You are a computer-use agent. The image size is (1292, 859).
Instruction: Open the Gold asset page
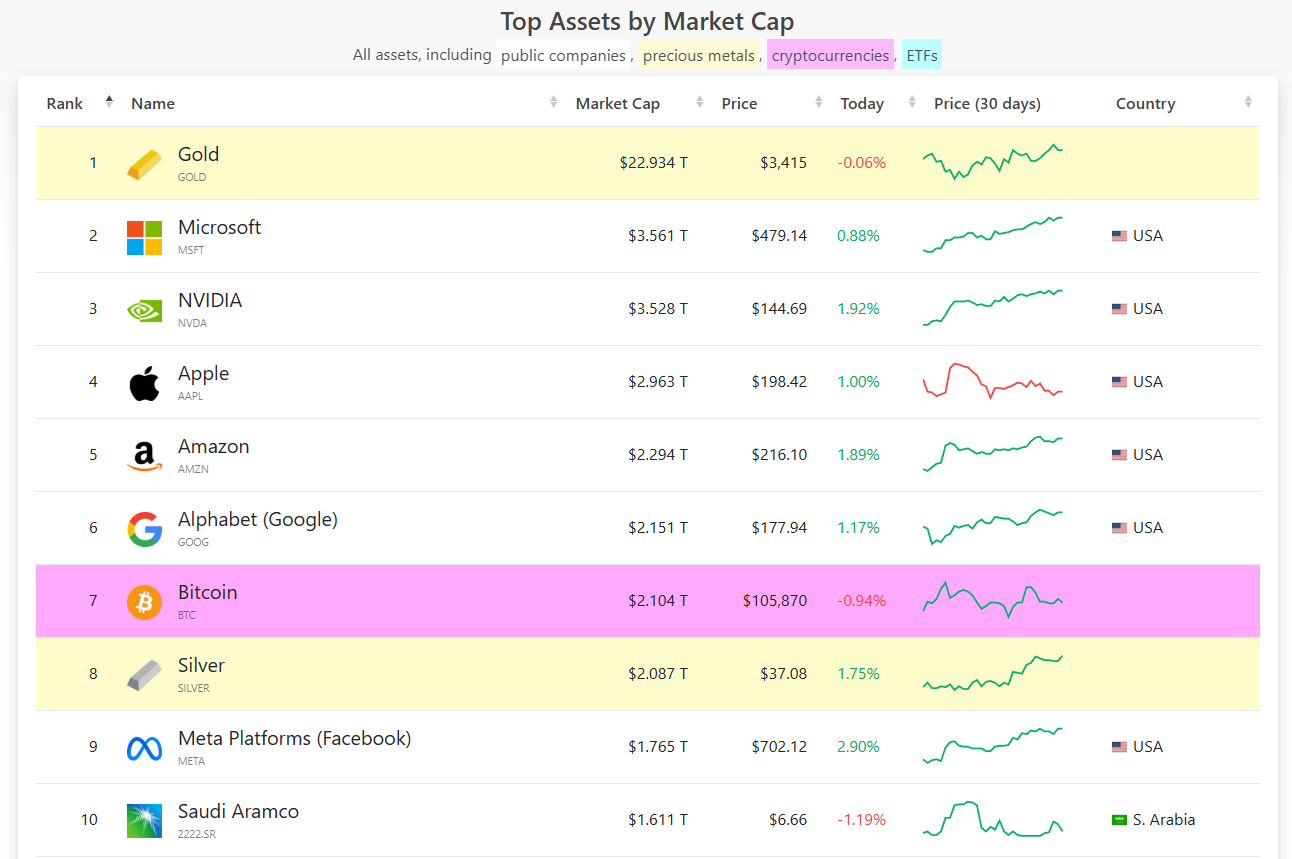198,155
